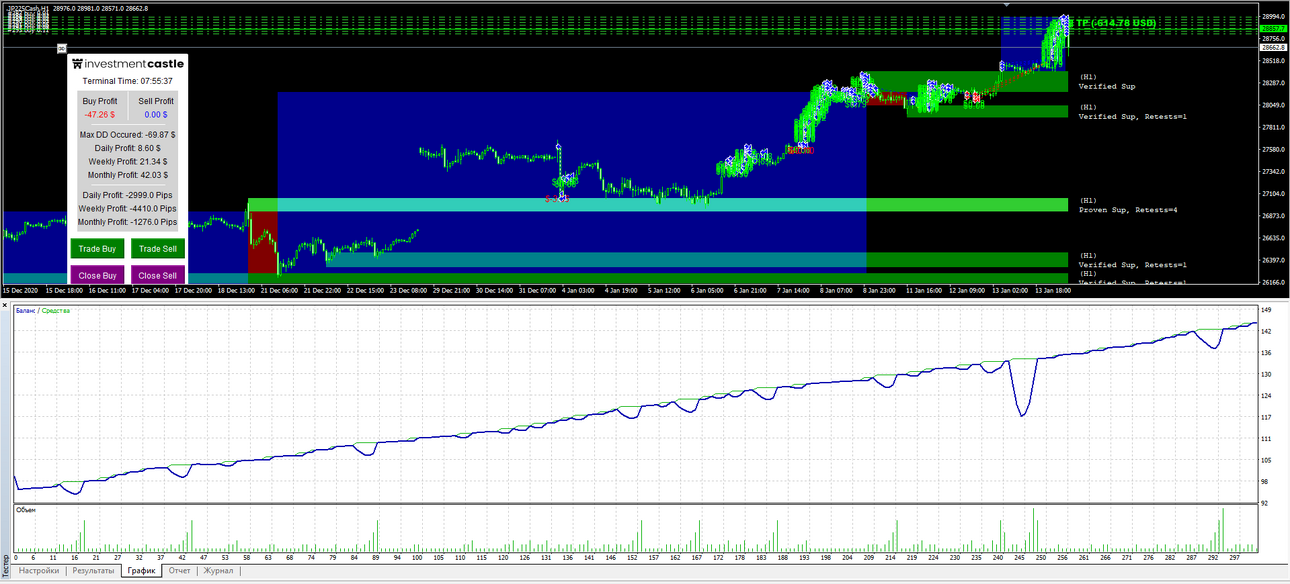Screen dimensions: 1290x584
Task: Click the Monthly Profit -1276.0 Pips line
Action: click(x=127, y=222)
